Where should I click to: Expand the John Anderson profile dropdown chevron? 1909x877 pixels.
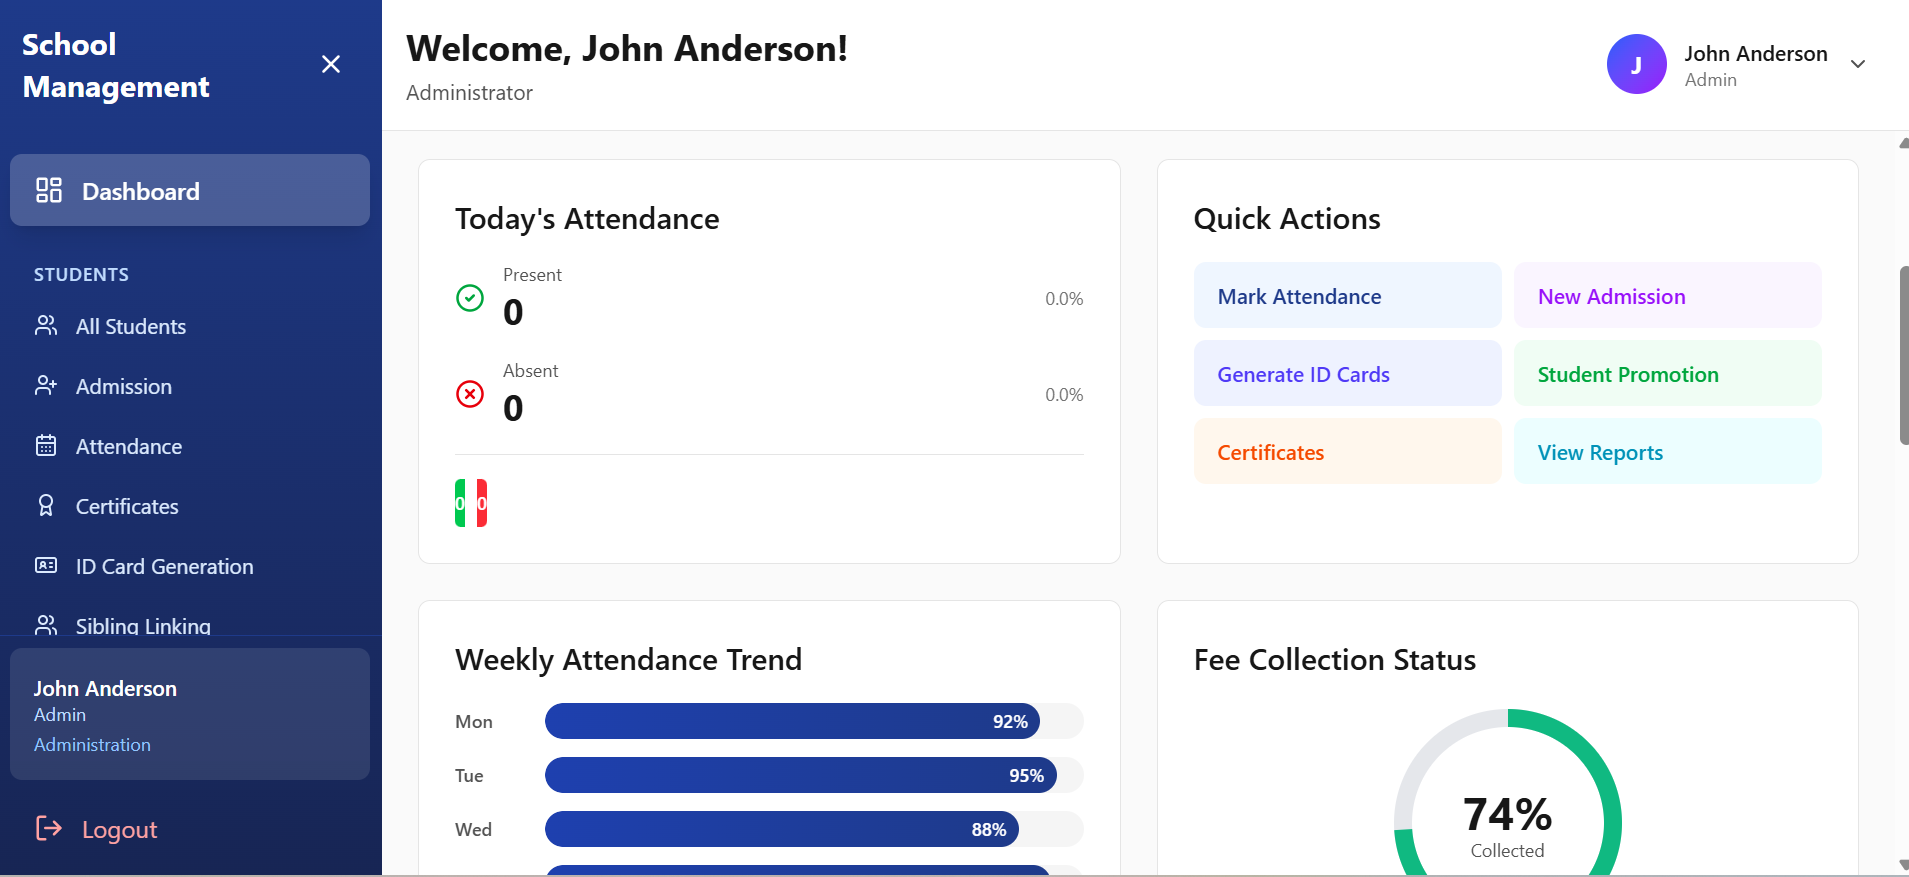(1858, 64)
